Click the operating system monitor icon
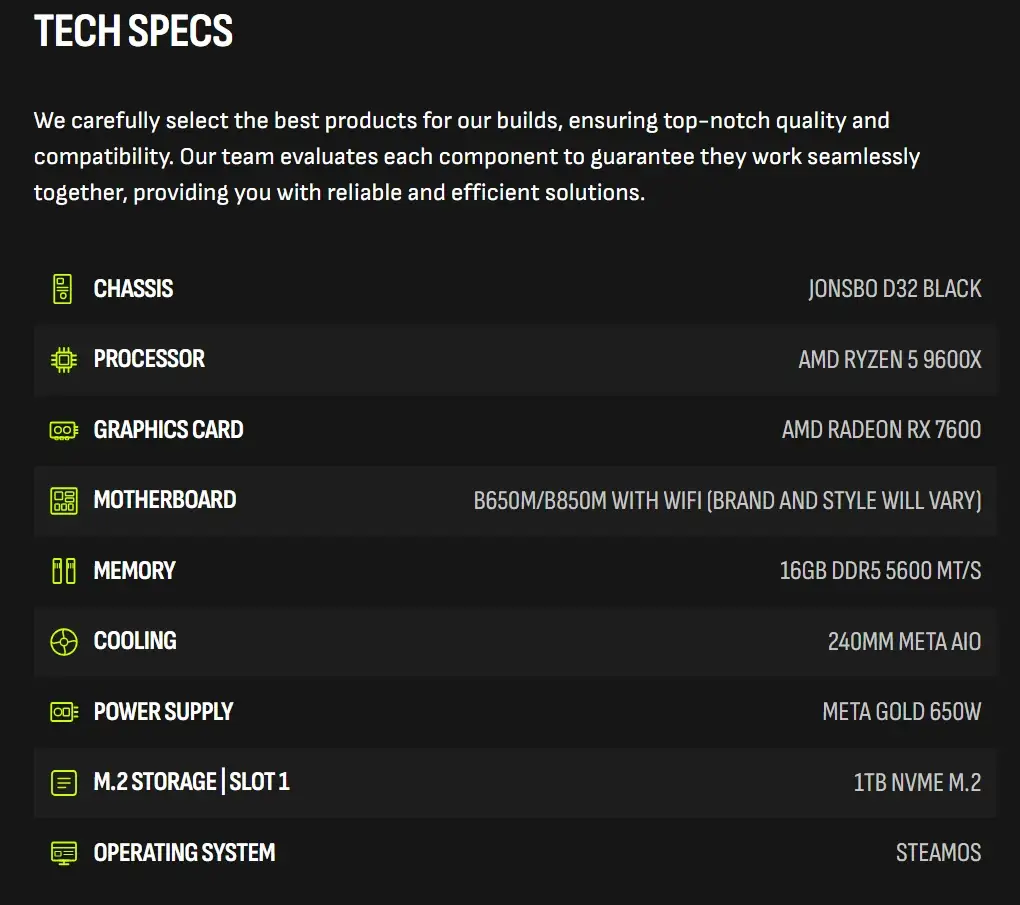This screenshot has height=905, width=1020. [x=64, y=853]
